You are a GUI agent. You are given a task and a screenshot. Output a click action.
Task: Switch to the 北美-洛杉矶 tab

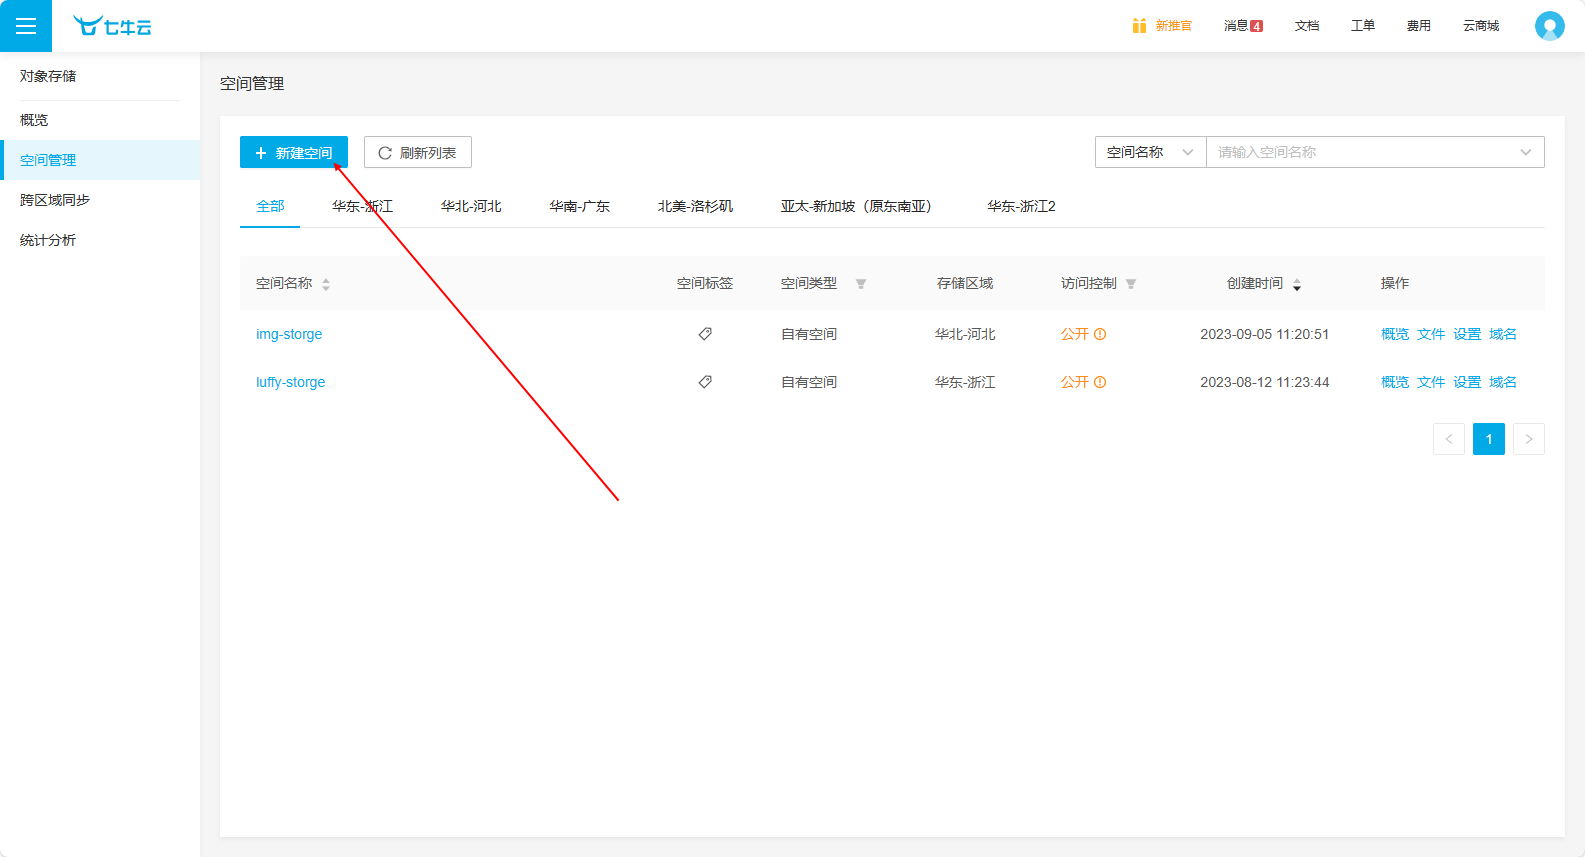pos(695,206)
